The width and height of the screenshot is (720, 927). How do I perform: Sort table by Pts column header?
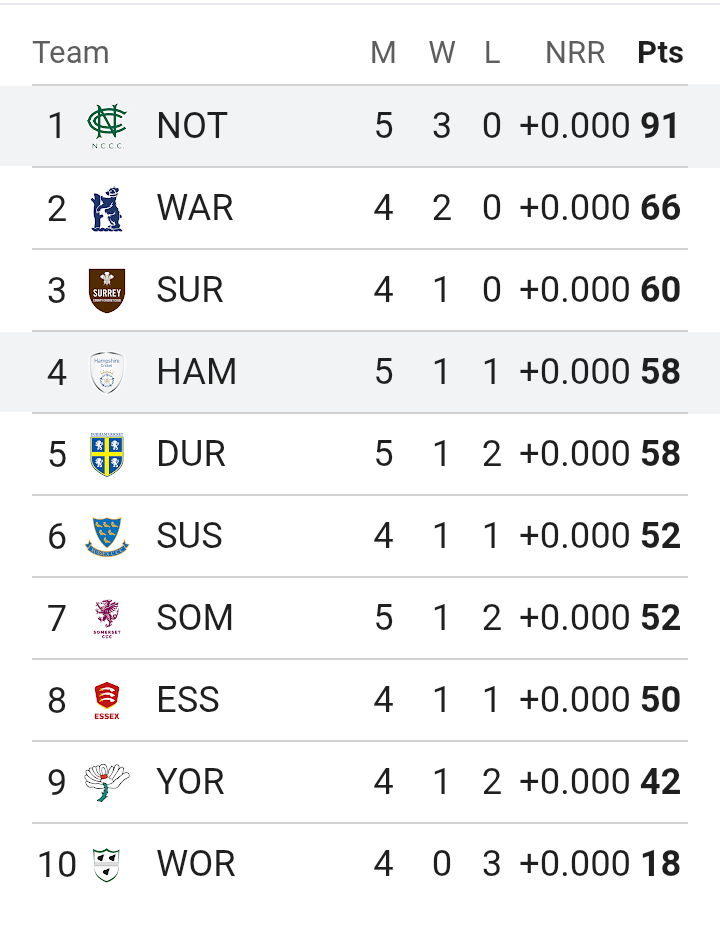[x=660, y=53]
